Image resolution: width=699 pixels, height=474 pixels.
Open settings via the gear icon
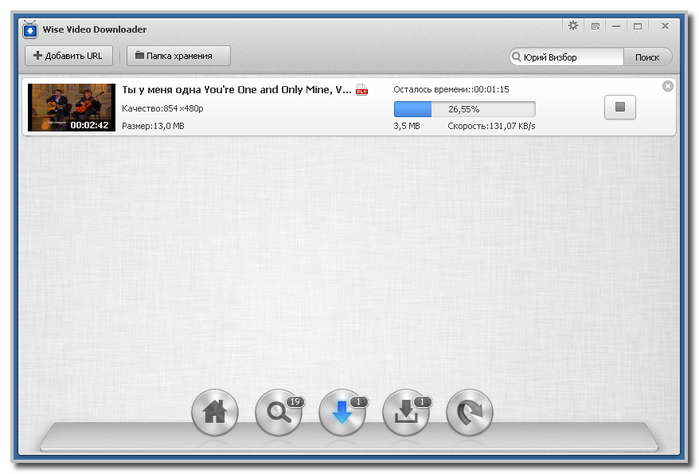coord(573,25)
